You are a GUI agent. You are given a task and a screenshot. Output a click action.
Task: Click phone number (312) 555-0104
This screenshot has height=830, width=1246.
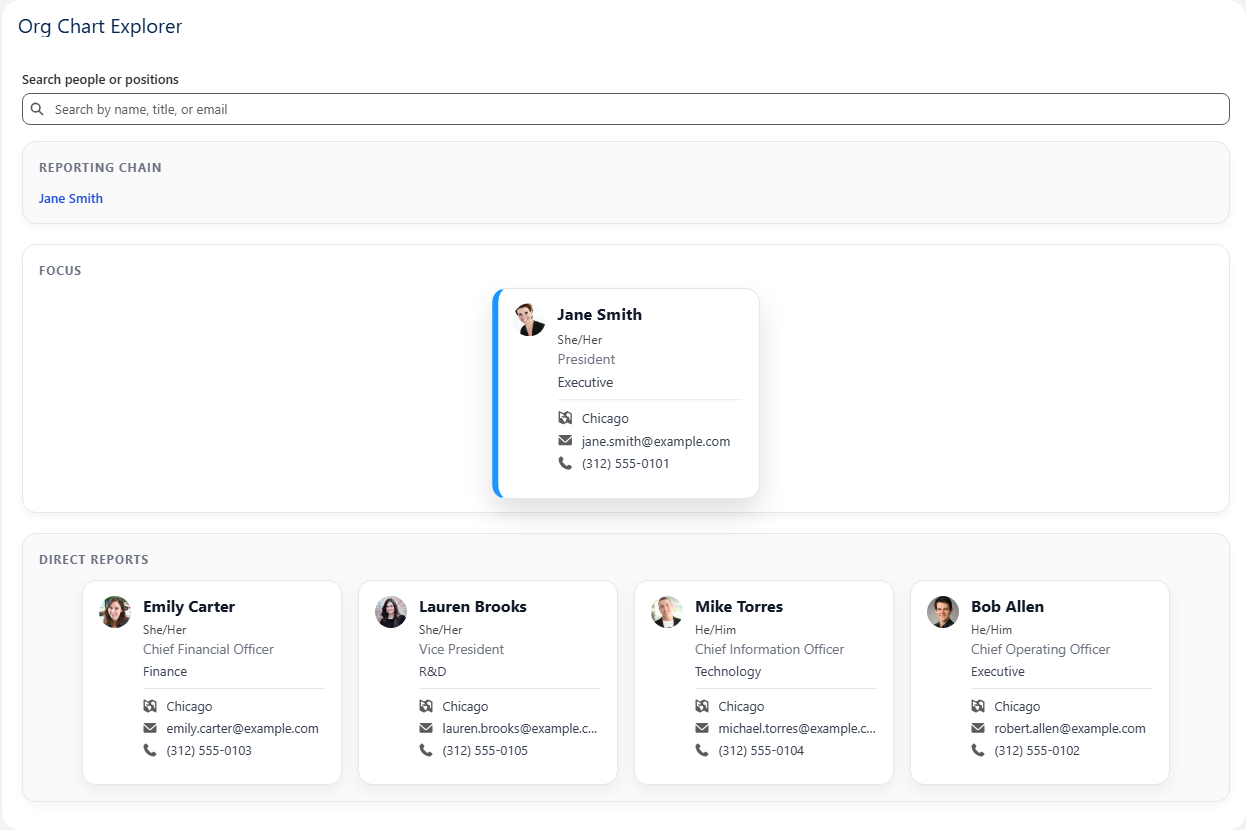[x=761, y=750]
